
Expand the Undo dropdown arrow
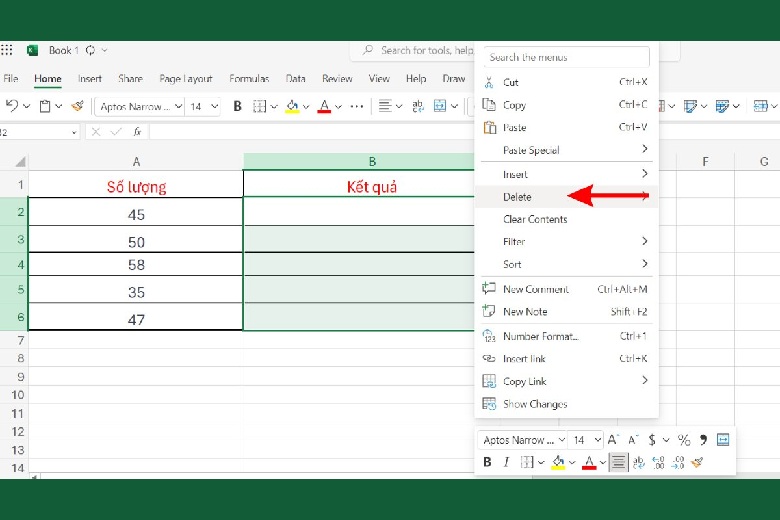pos(27,106)
